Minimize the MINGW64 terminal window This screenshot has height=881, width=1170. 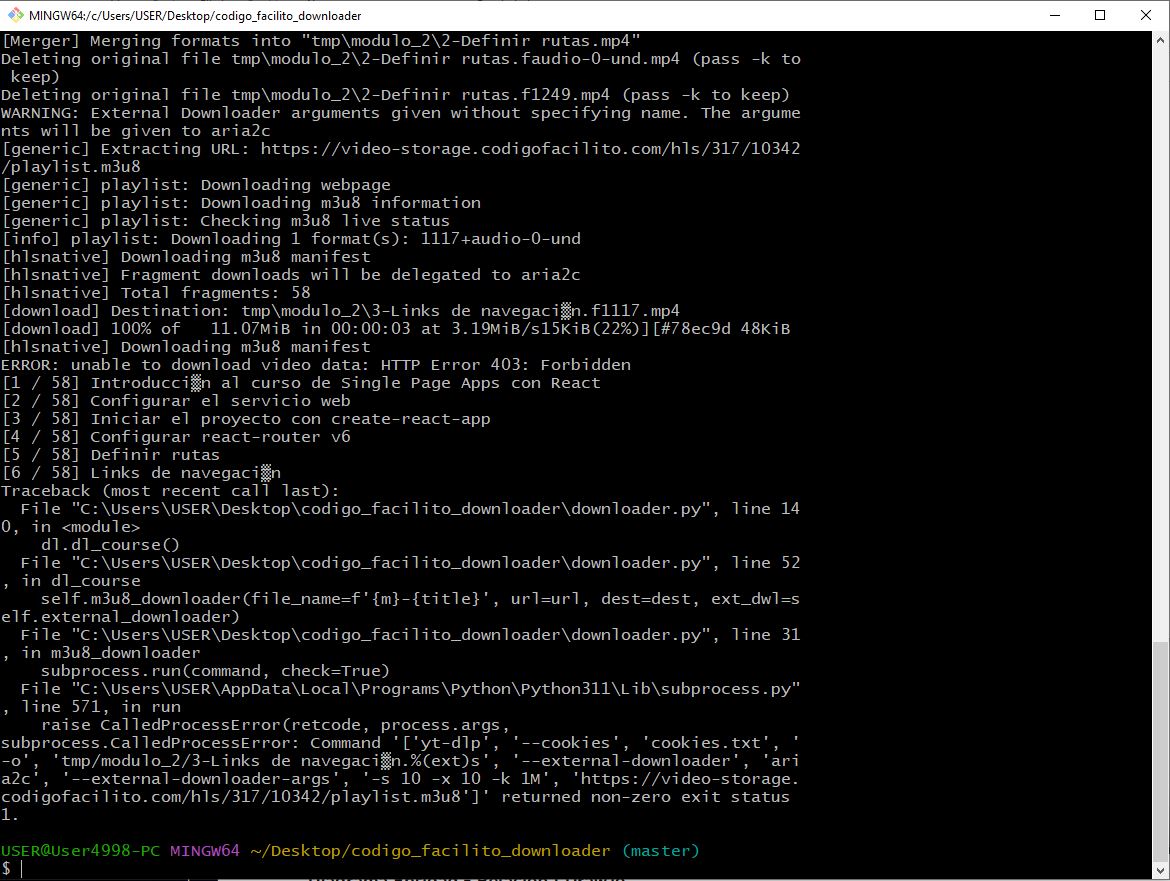(1053, 15)
